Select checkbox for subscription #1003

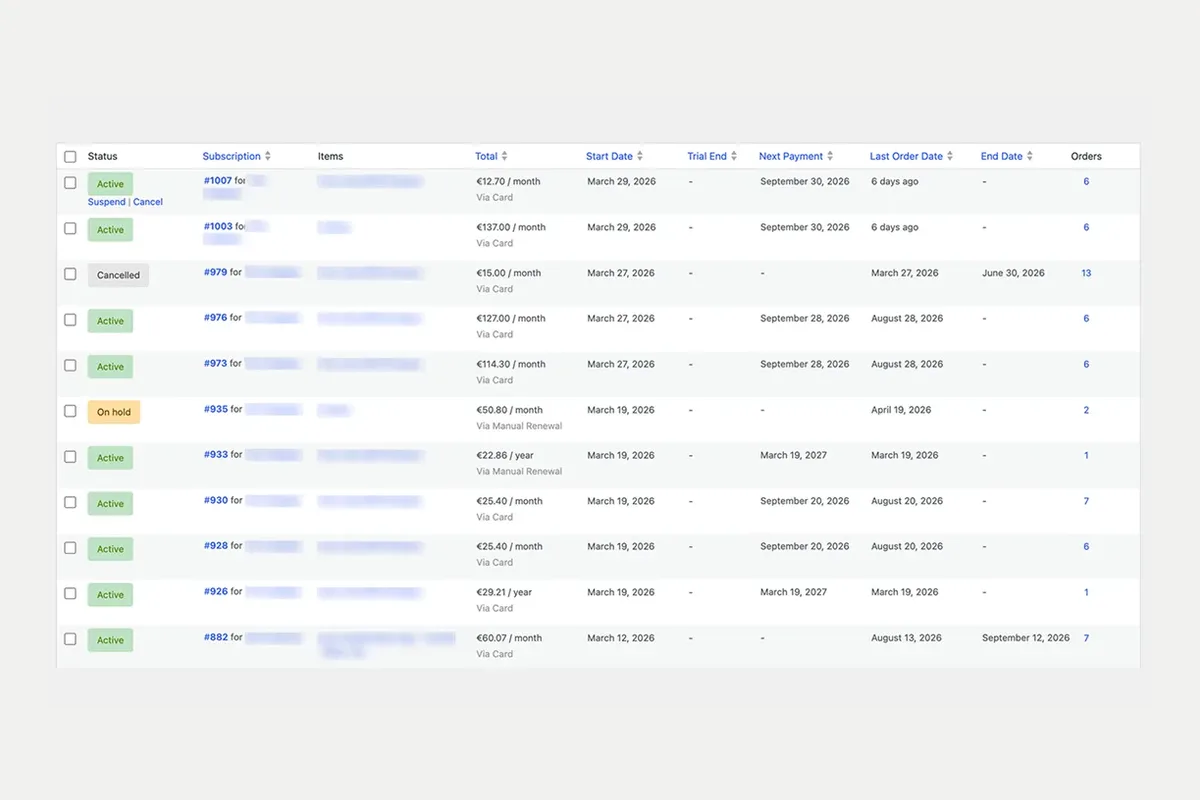coord(70,228)
